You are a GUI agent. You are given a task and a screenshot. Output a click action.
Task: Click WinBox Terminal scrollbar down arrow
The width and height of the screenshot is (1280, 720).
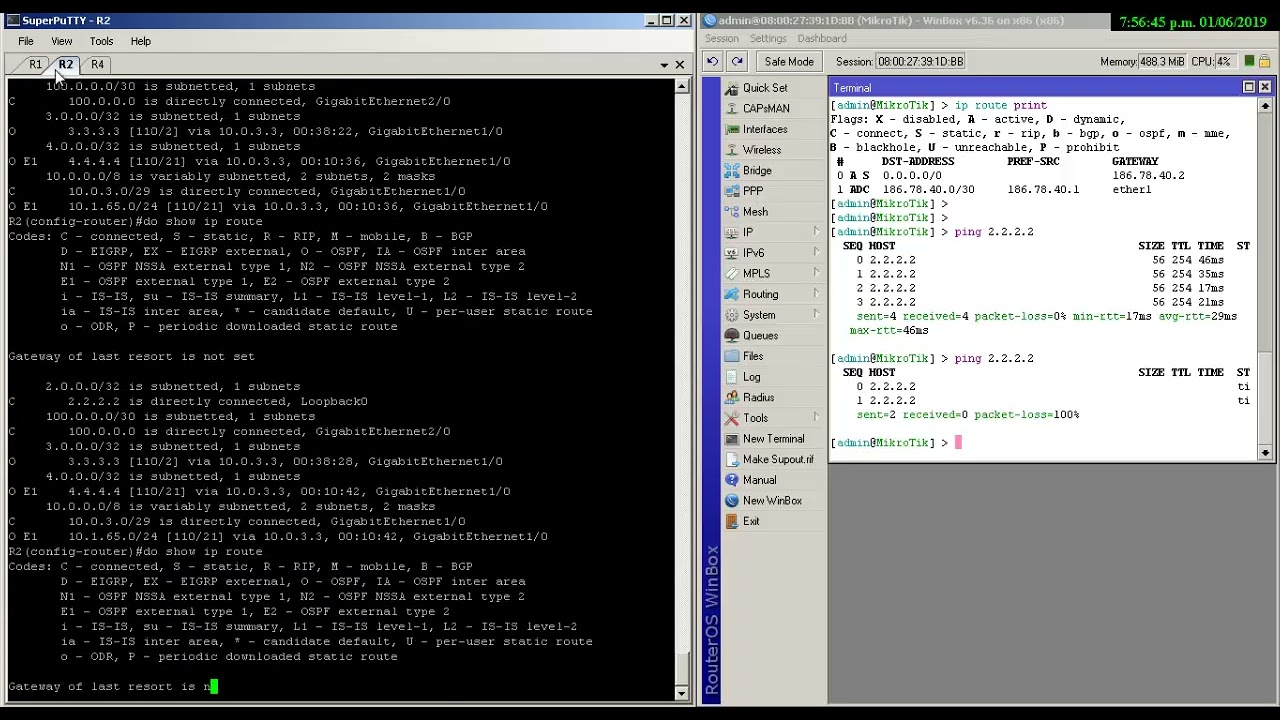pos(1265,453)
